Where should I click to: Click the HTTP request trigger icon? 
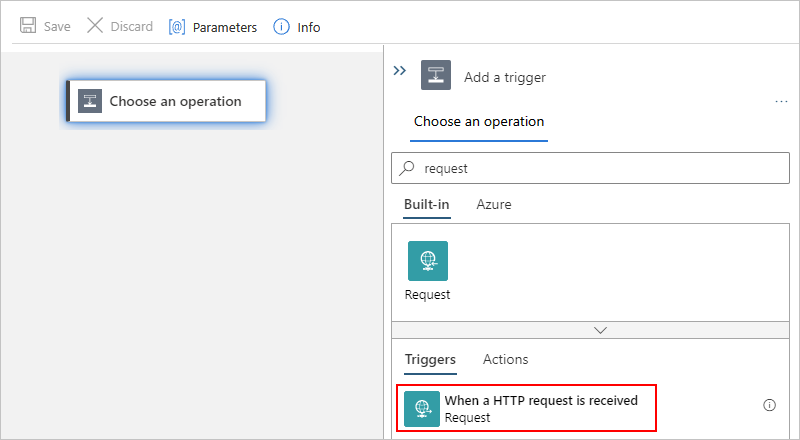pos(422,408)
